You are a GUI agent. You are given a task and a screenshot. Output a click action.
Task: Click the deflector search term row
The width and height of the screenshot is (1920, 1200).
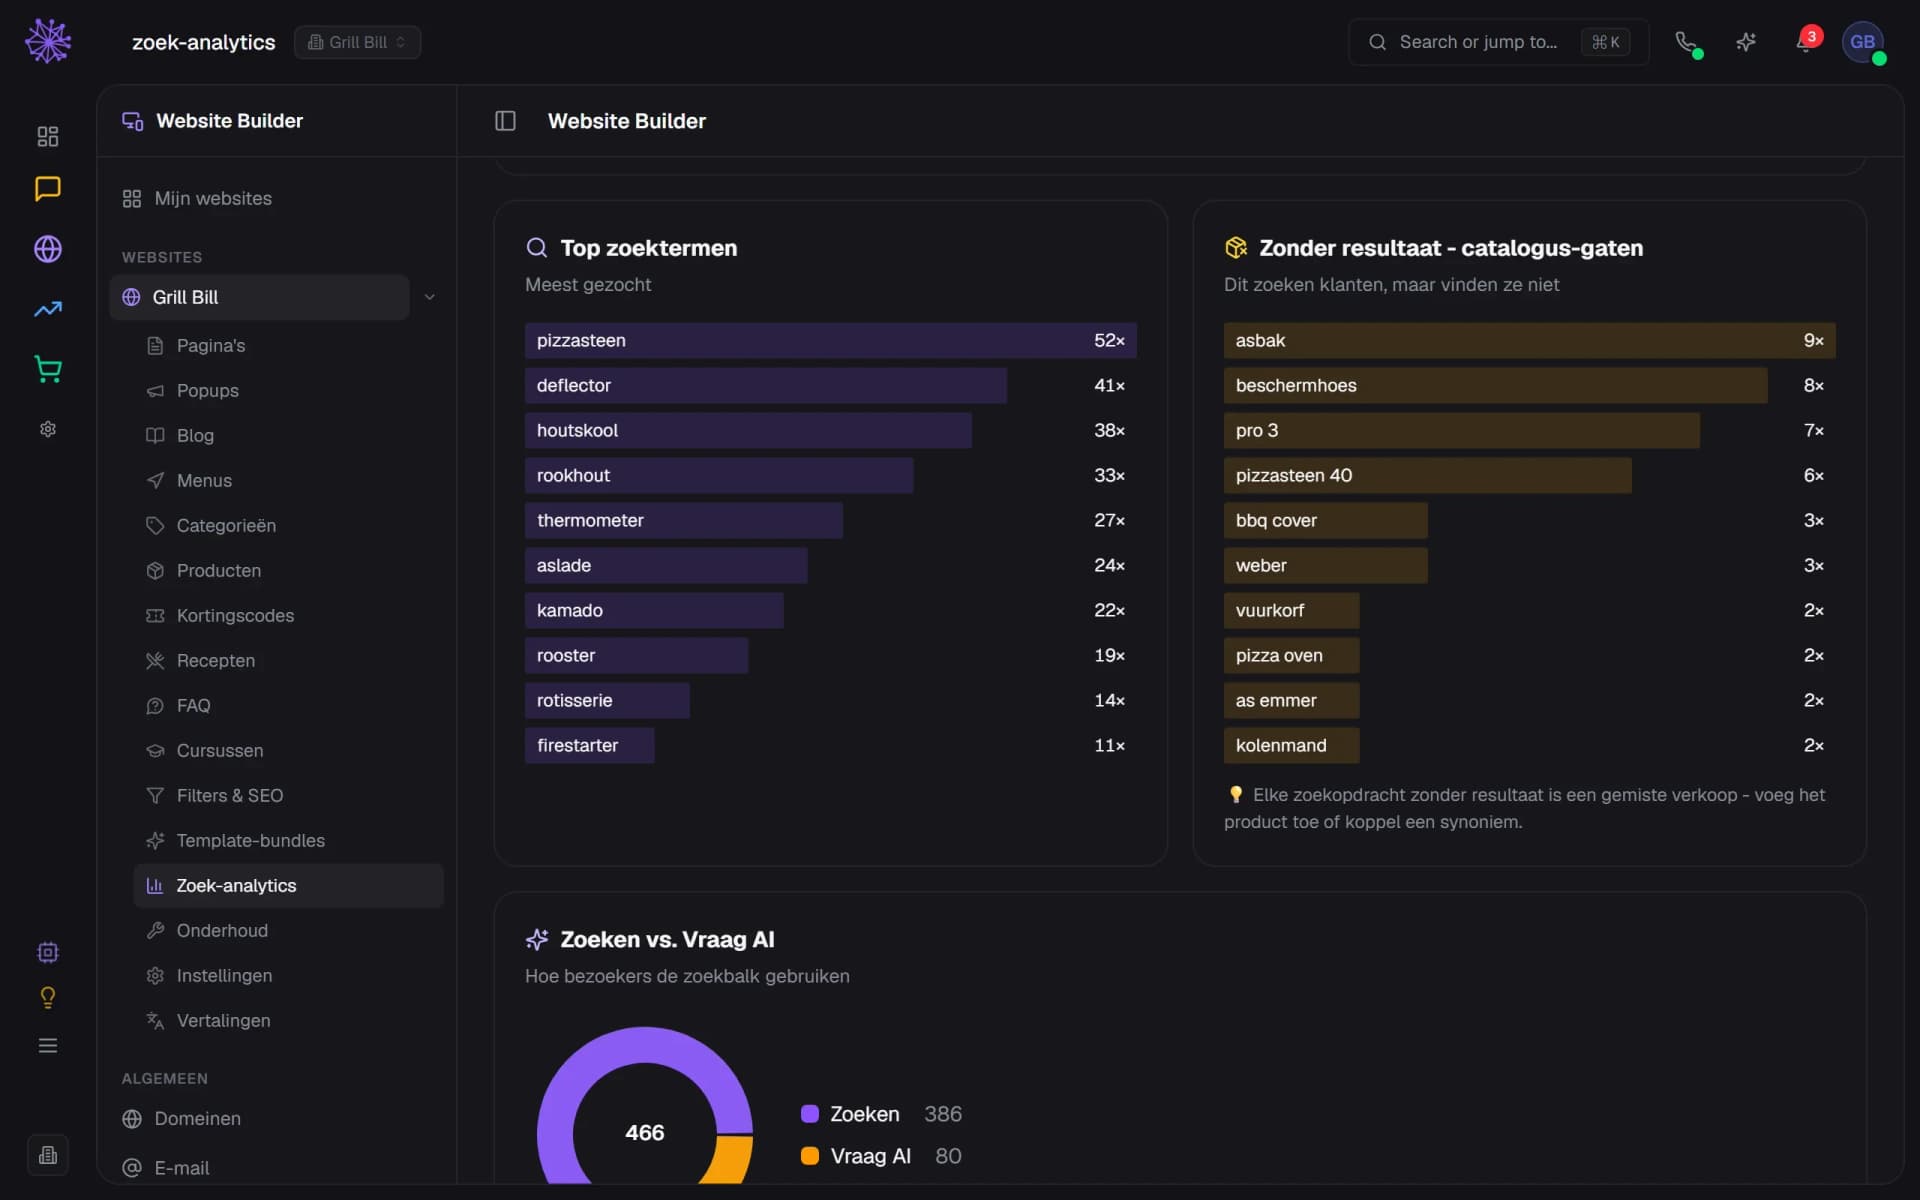click(830, 385)
